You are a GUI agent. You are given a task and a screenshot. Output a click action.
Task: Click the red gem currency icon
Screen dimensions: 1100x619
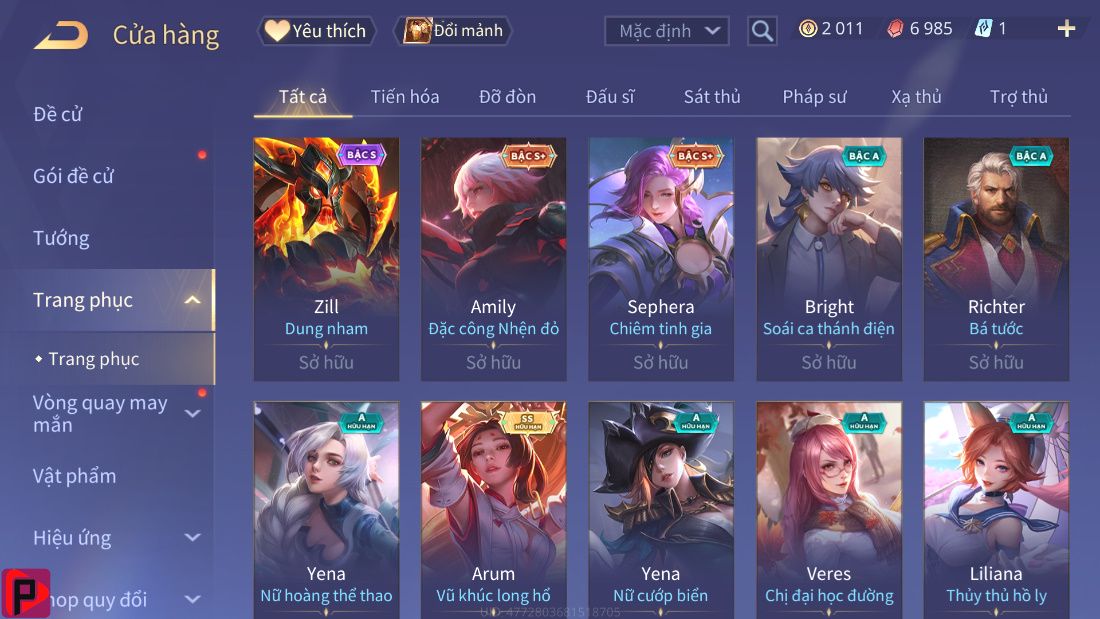point(895,29)
